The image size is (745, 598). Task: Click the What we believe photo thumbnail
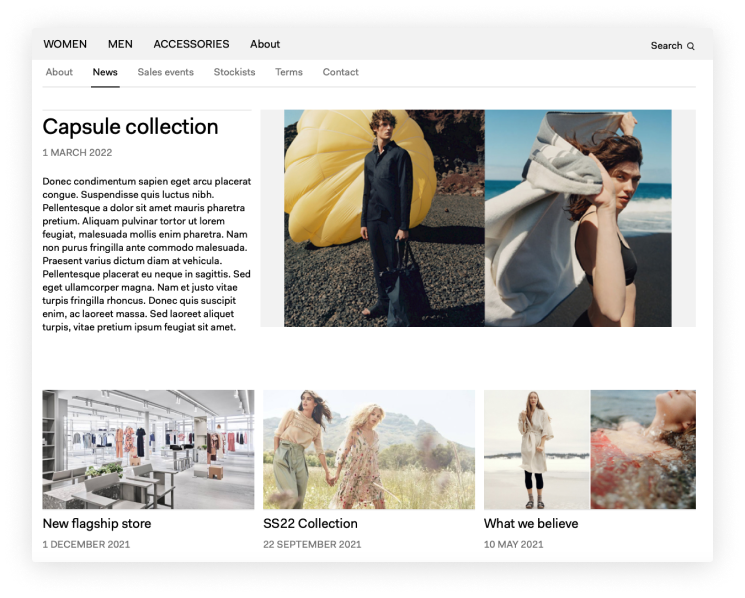point(590,449)
